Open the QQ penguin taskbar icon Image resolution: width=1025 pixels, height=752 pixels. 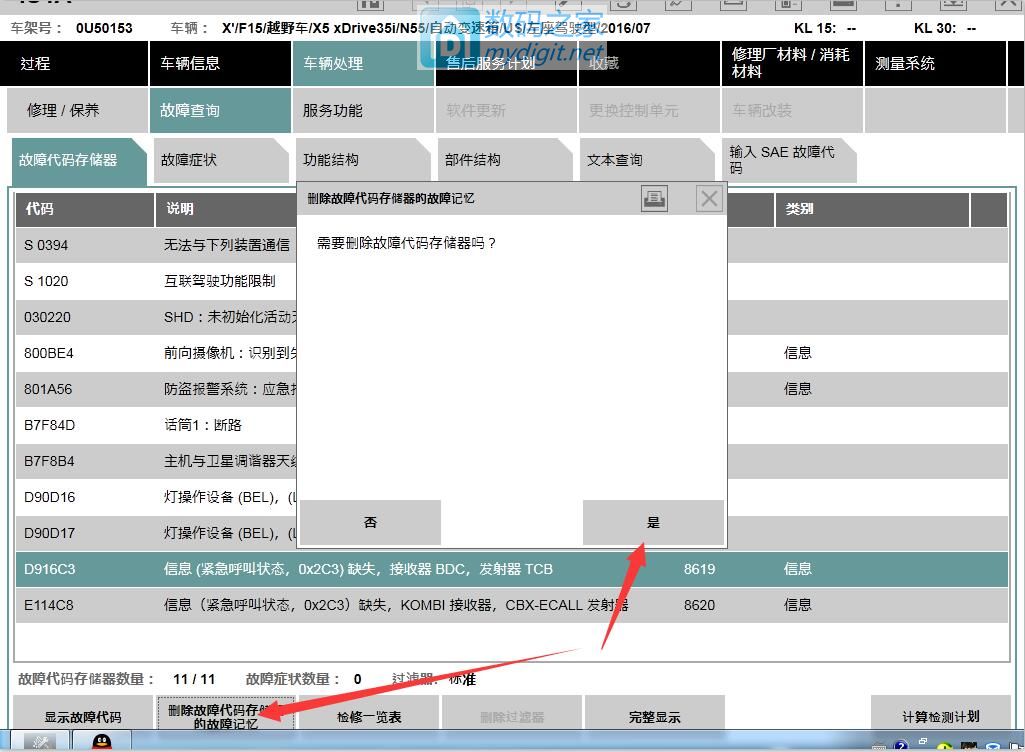[x=101, y=742]
